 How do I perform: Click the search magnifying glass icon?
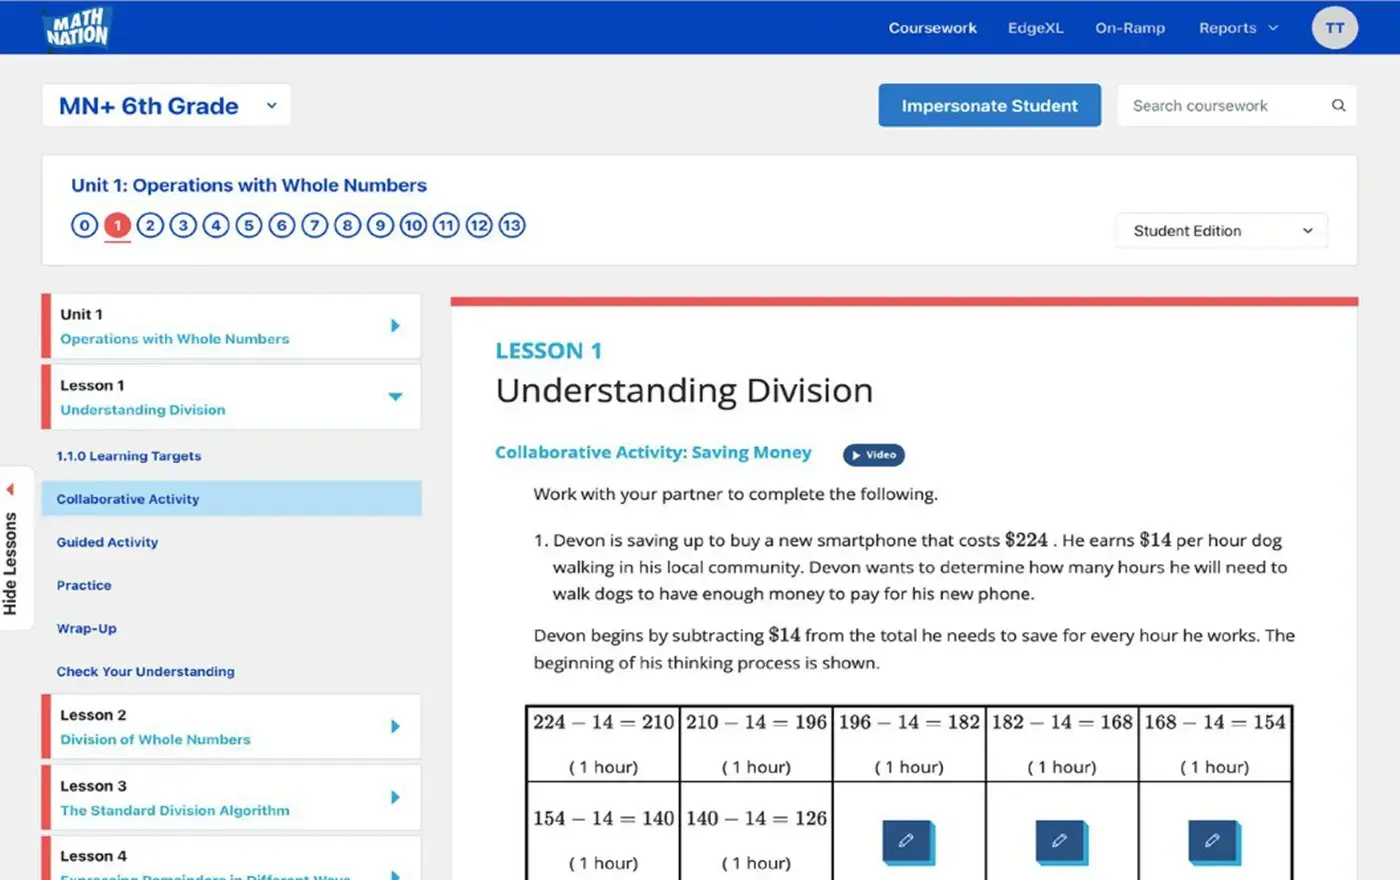(1338, 106)
